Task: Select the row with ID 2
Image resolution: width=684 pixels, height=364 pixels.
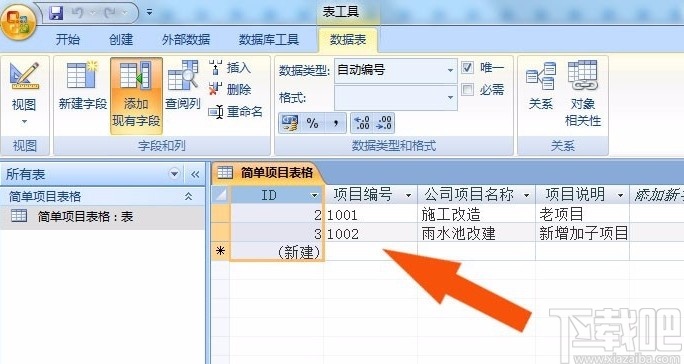Action: pos(221,214)
